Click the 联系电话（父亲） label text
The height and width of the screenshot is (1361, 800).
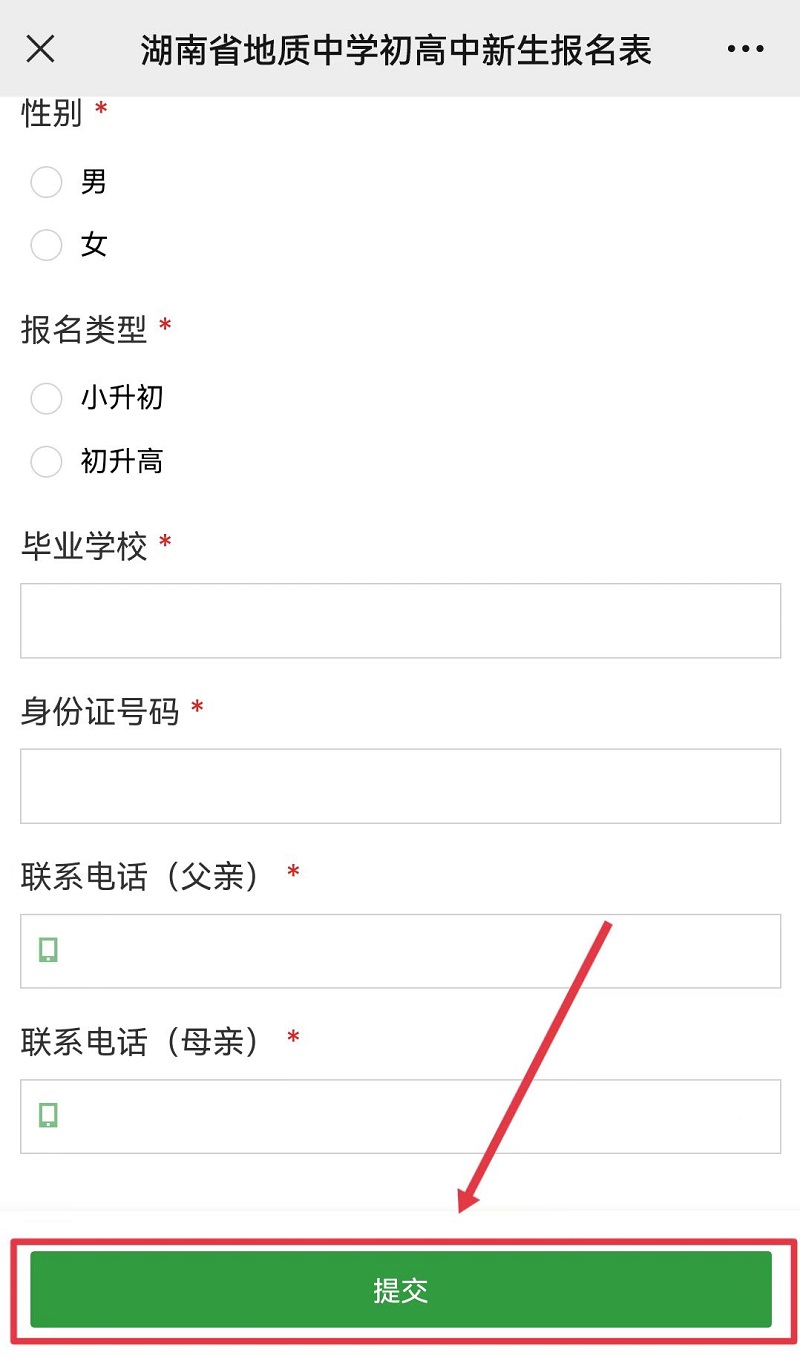tap(145, 877)
